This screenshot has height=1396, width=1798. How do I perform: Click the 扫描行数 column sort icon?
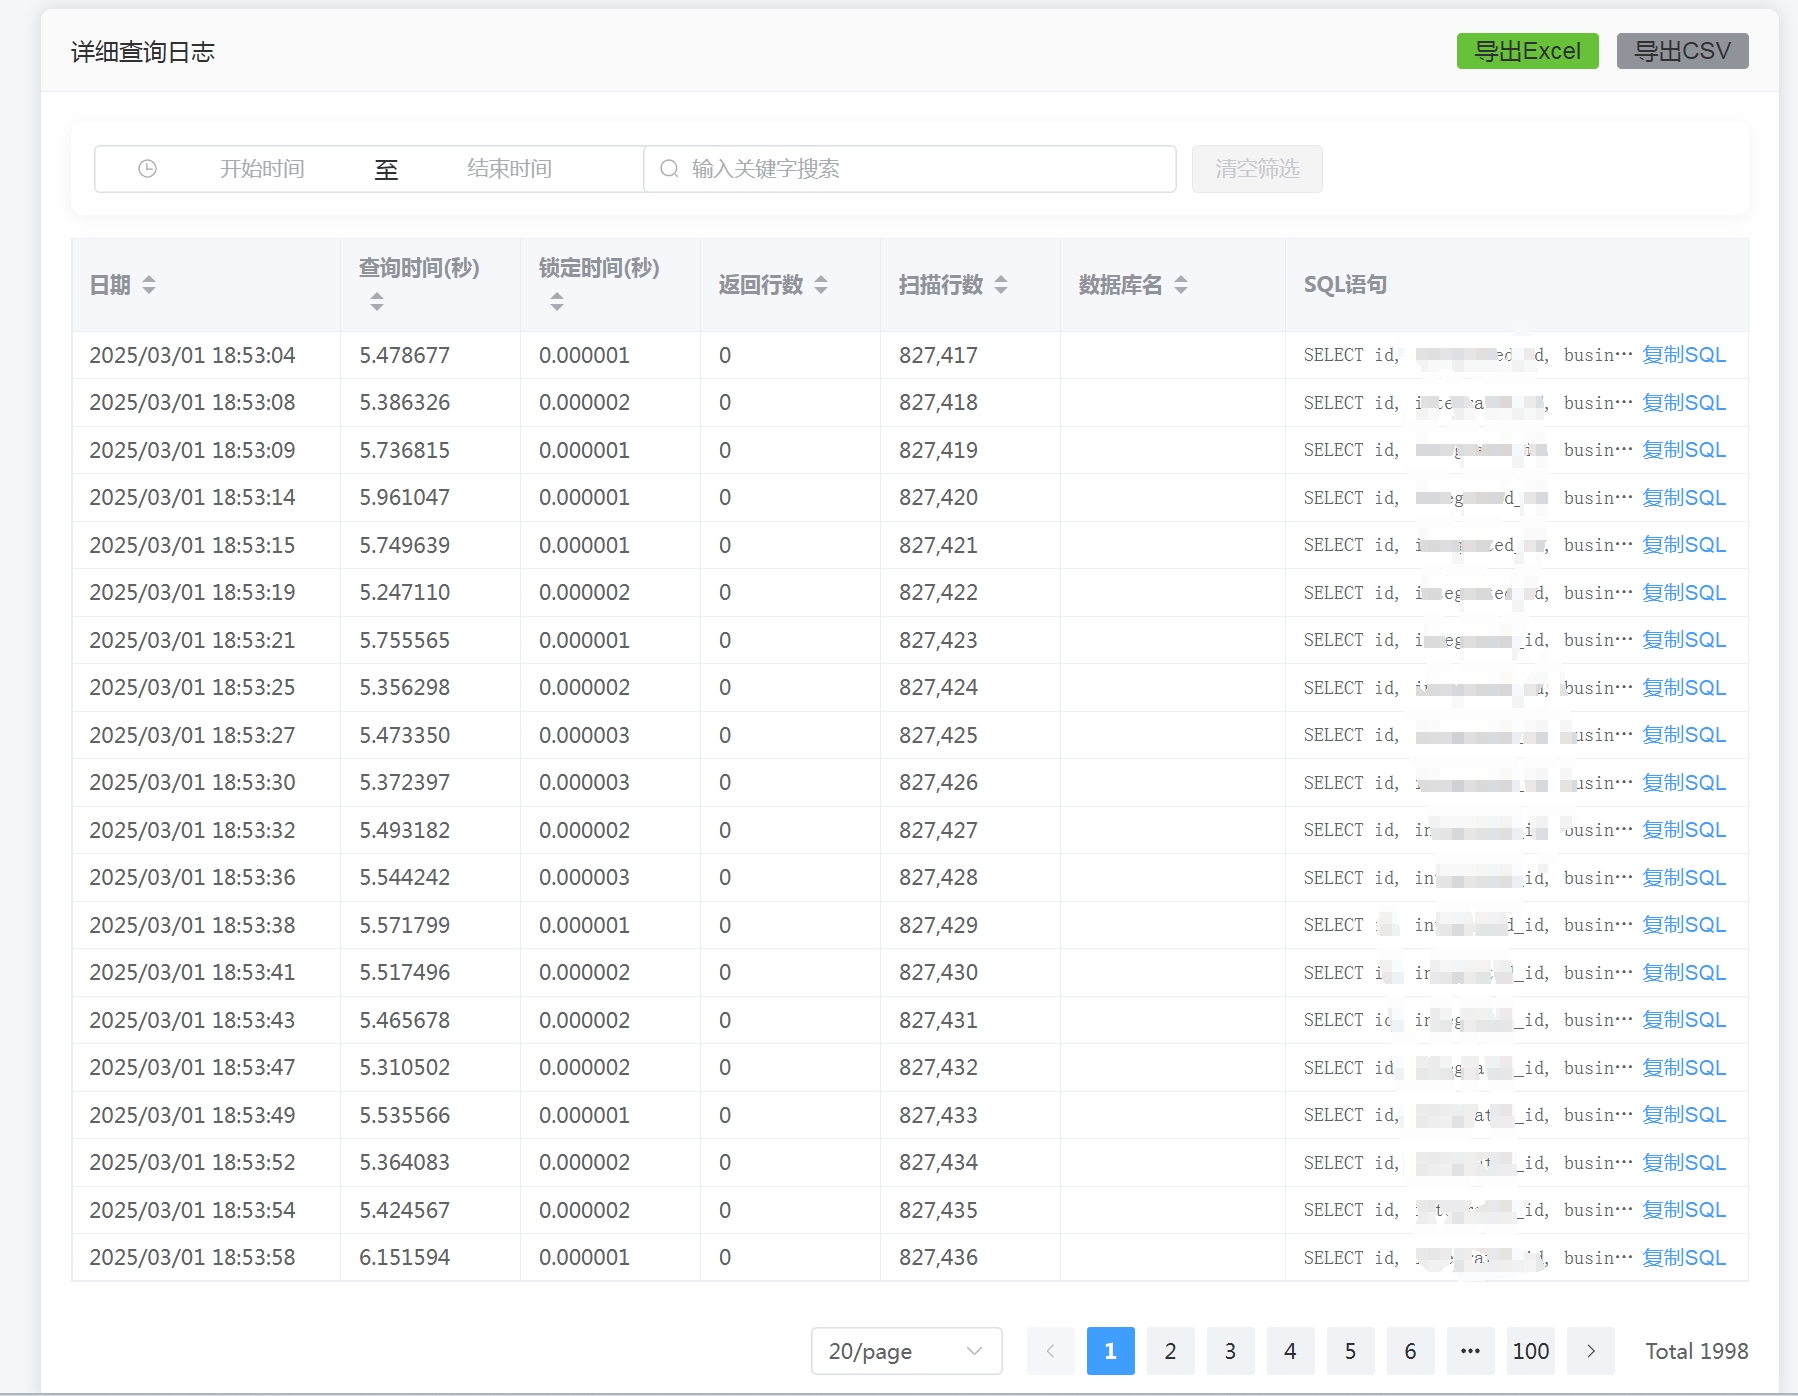(1001, 285)
